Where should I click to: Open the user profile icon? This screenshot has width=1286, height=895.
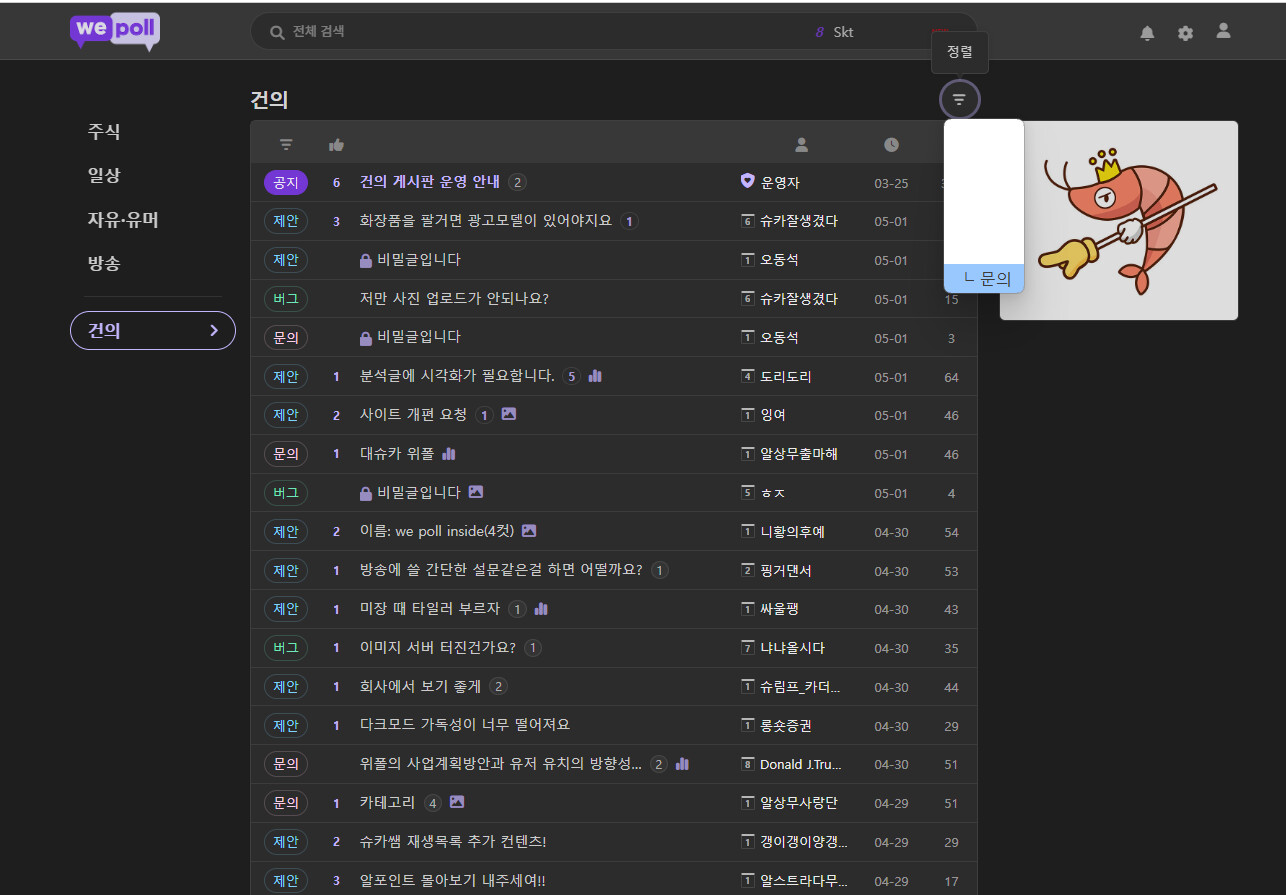[x=1223, y=31]
